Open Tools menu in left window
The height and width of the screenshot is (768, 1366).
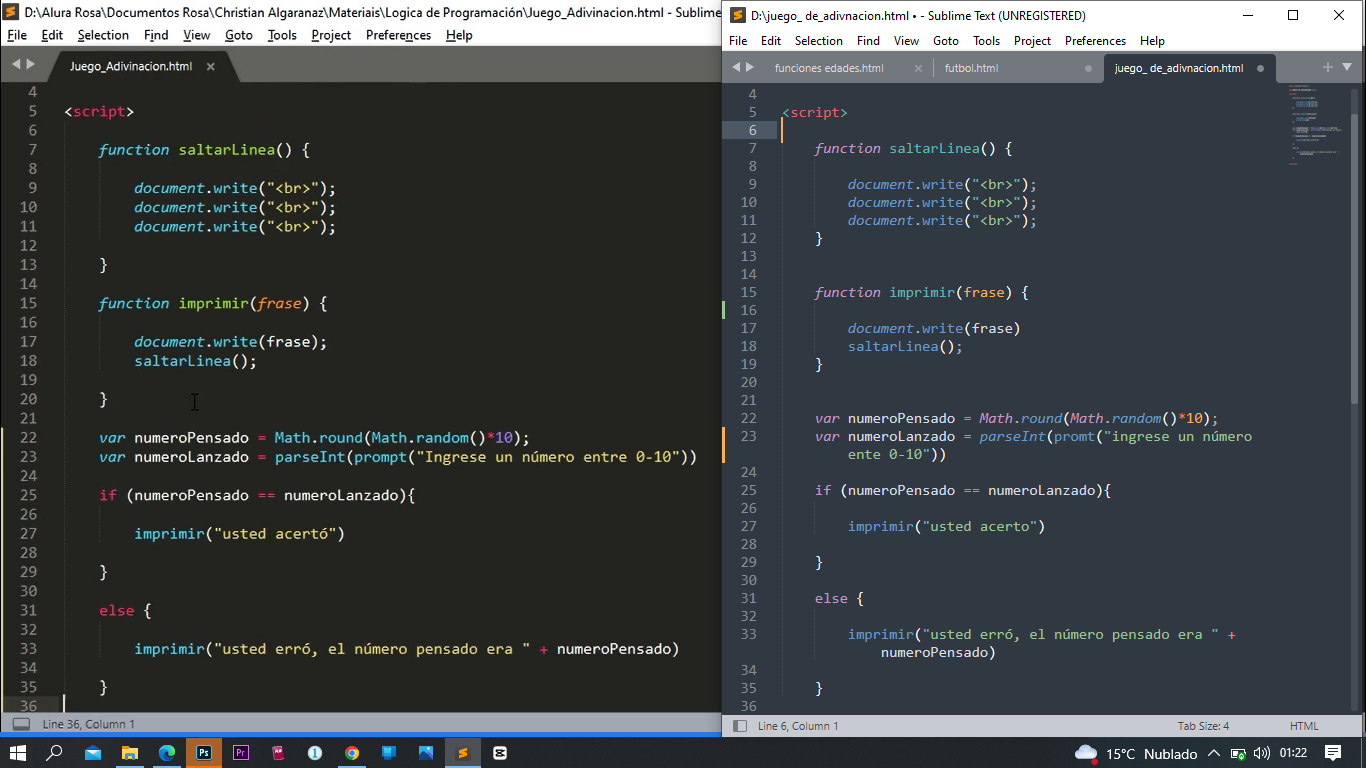pyautogui.click(x=282, y=35)
